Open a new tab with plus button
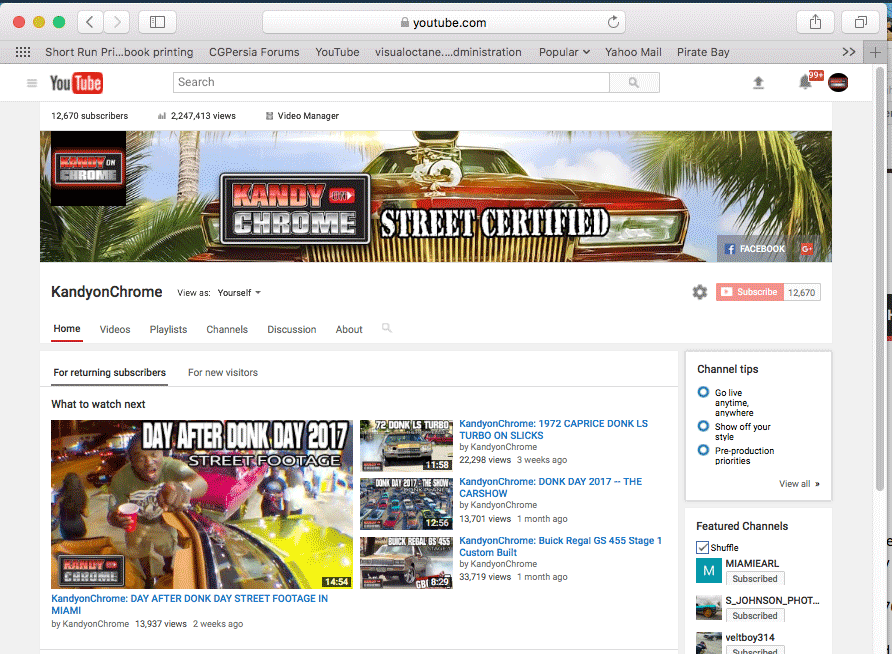 point(875,52)
